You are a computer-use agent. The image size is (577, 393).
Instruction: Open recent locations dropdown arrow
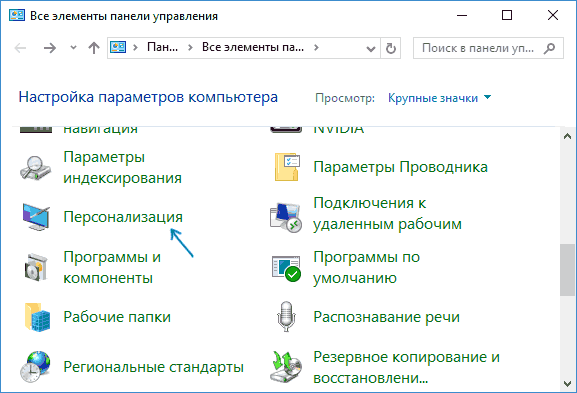tap(73, 47)
